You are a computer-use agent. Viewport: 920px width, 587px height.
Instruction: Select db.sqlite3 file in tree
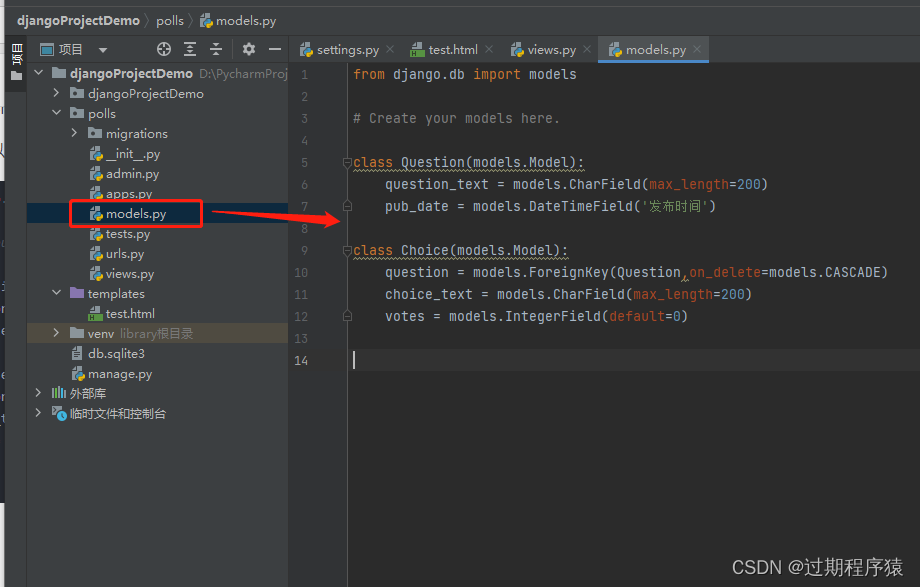(x=116, y=353)
